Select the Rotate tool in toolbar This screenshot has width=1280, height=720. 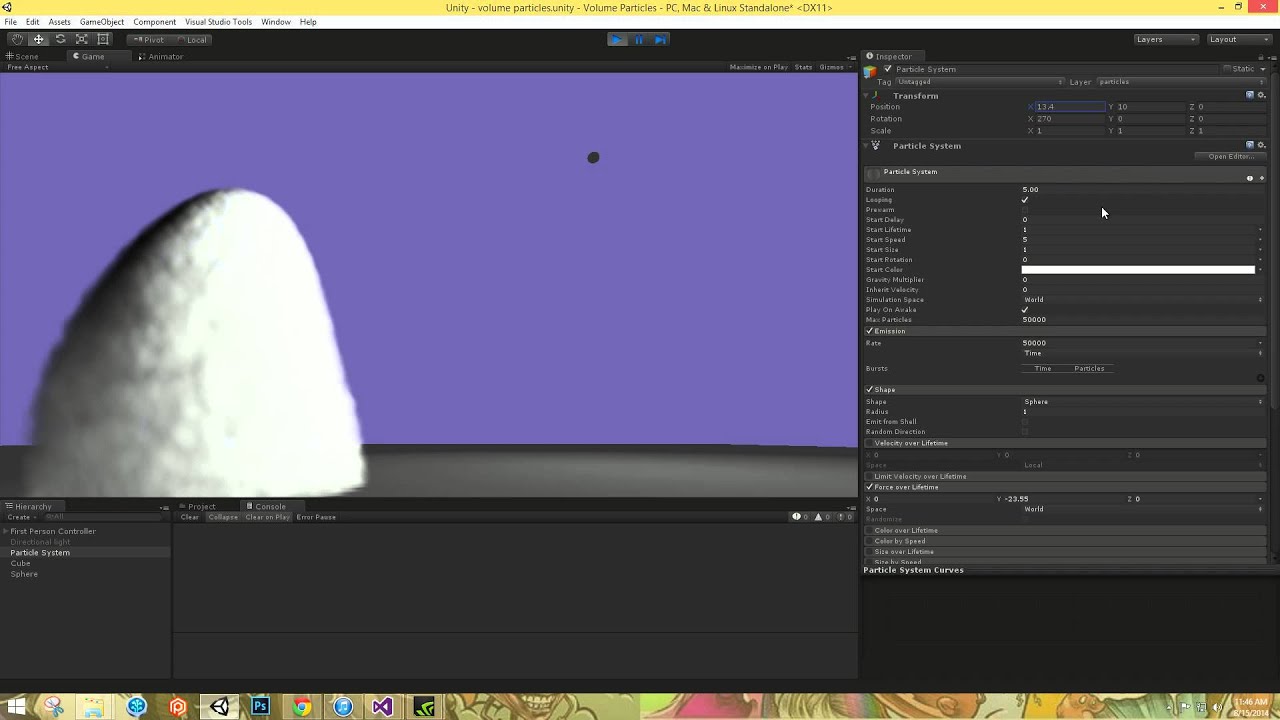tap(60, 39)
